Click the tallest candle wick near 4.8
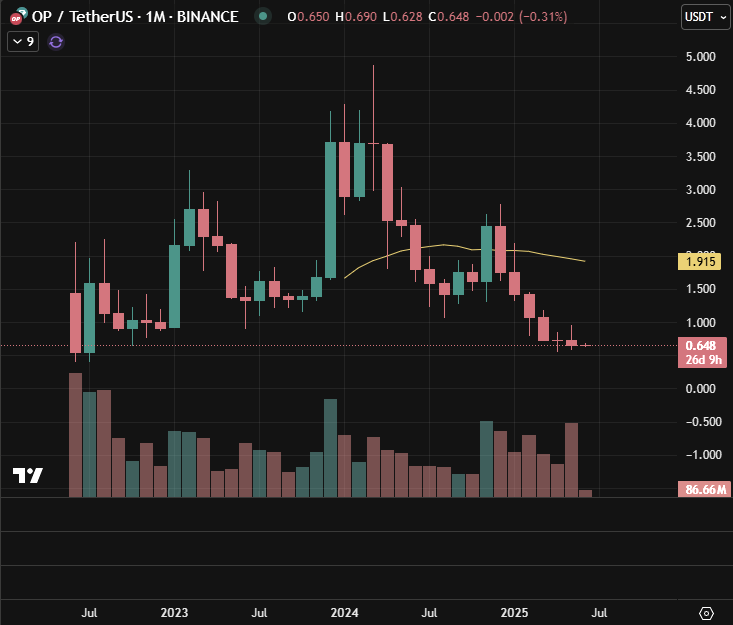This screenshot has width=733, height=625. pyautogui.click(x=373, y=103)
